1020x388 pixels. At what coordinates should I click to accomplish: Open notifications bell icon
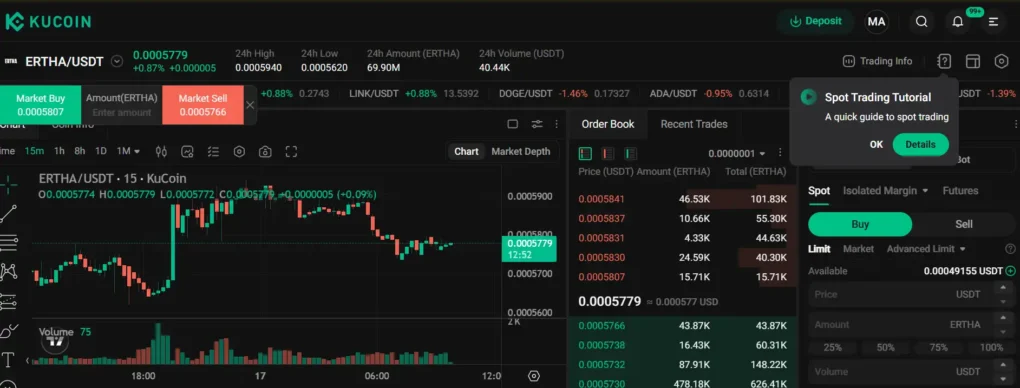[958, 21]
